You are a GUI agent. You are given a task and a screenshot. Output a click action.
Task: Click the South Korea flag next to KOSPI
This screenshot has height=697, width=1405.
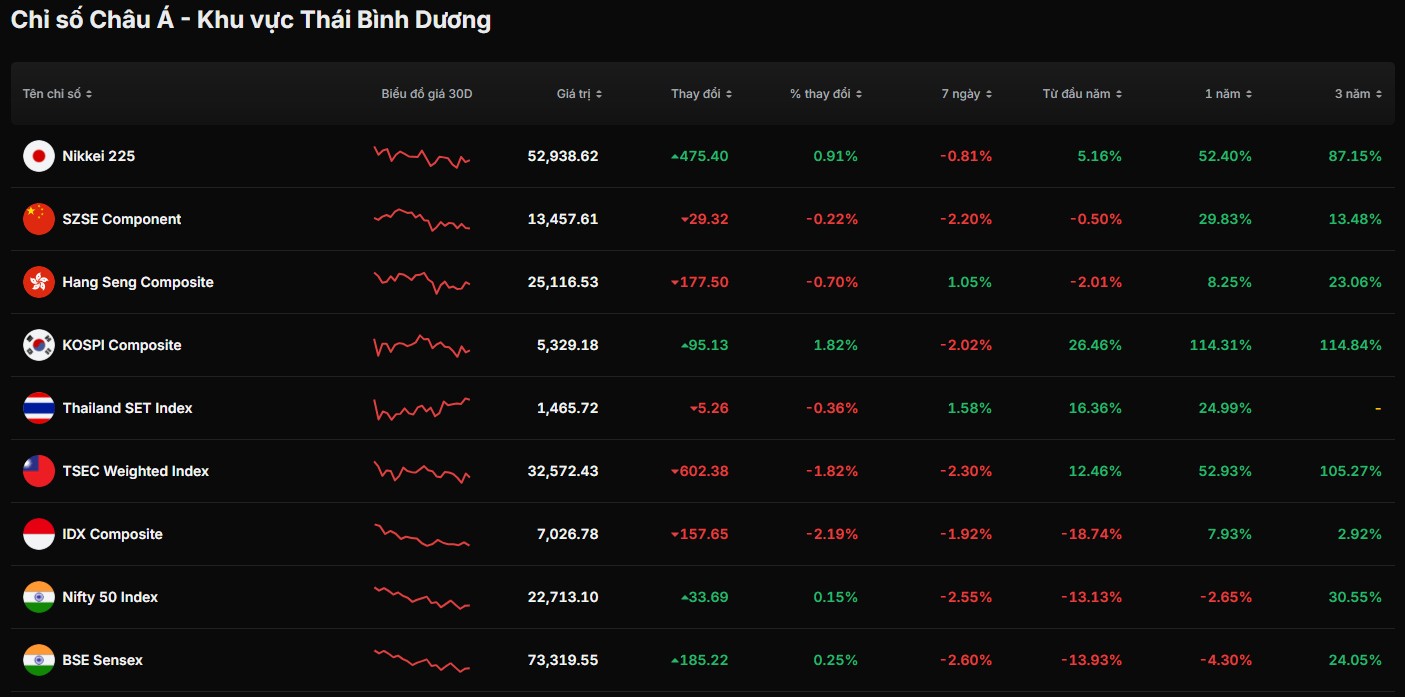tap(39, 345)
